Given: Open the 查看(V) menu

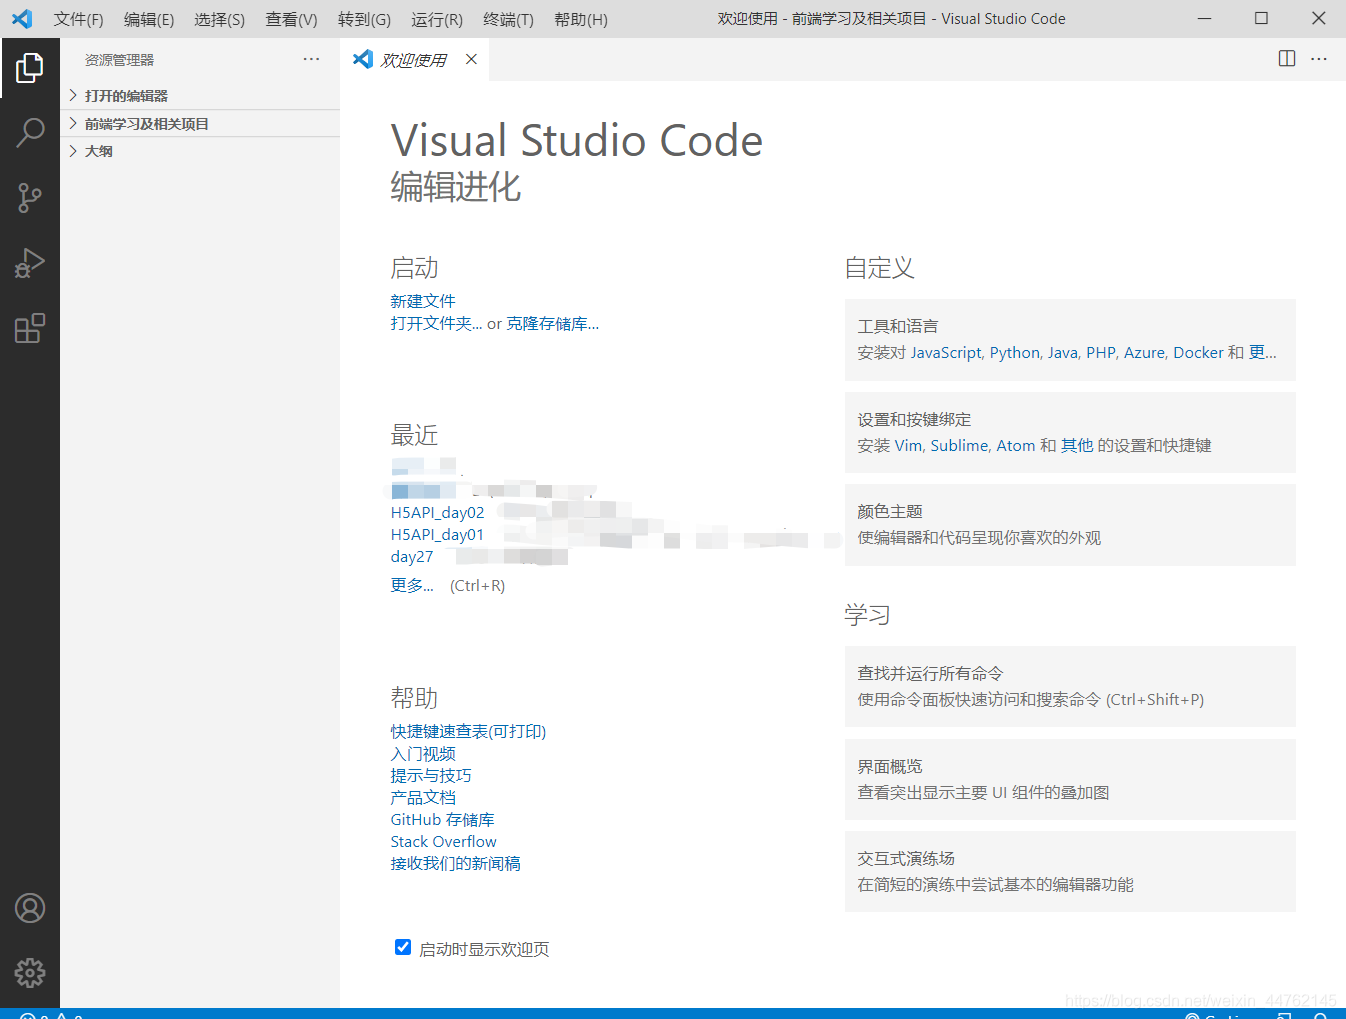Looking at the screenshot, I should pyautogui.click(x=291, y=19).
